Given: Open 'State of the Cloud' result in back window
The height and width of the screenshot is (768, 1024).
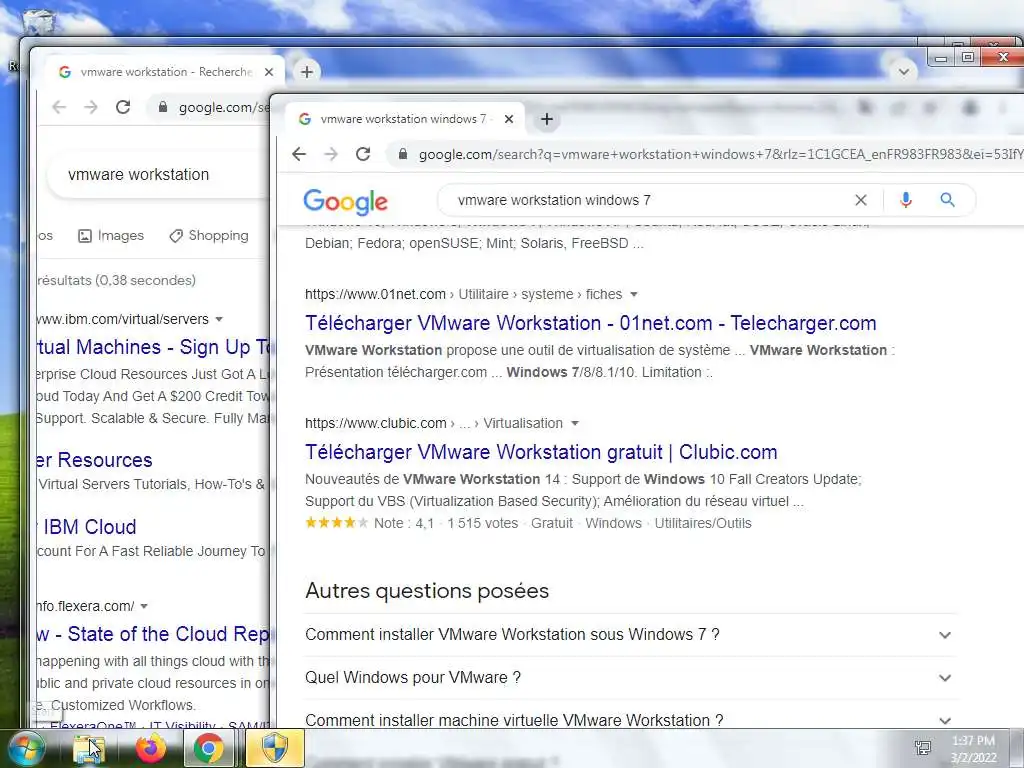Looking at the screenshot, I should click(x=153, y=634).
